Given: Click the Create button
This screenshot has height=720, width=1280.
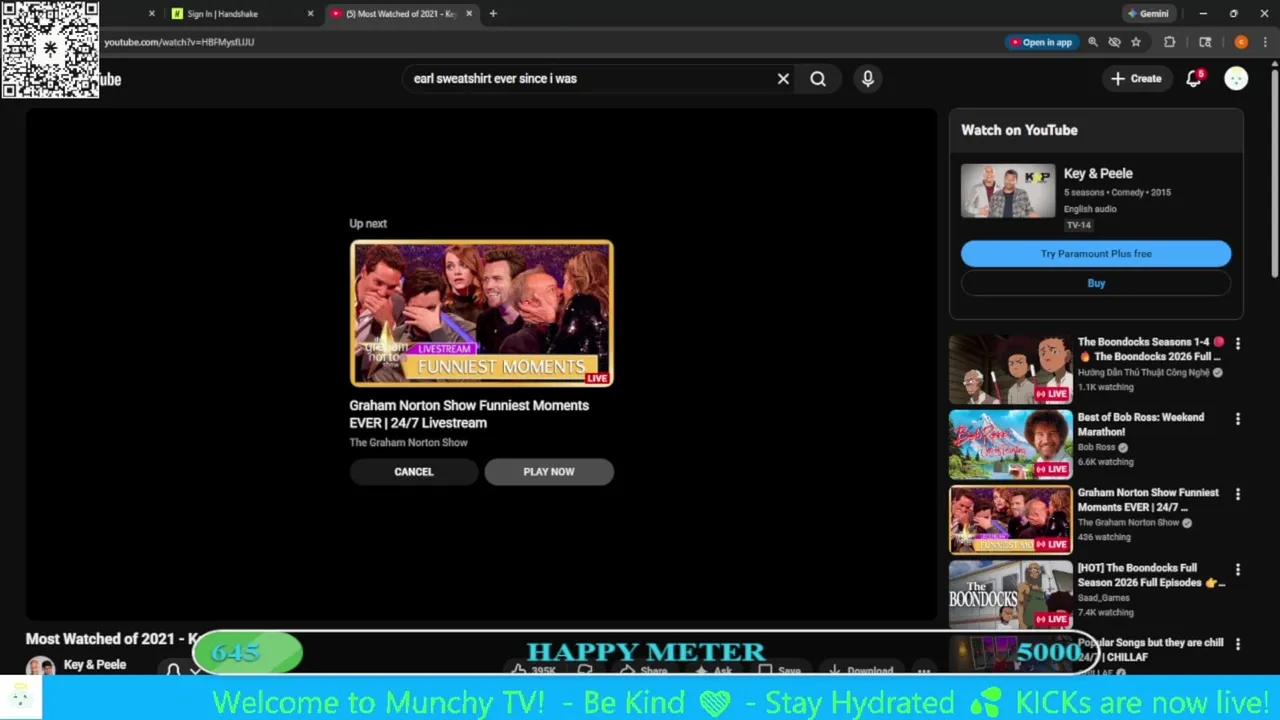Looking at the screenshot, I should pyautogui.click(x=1136, y=79).
